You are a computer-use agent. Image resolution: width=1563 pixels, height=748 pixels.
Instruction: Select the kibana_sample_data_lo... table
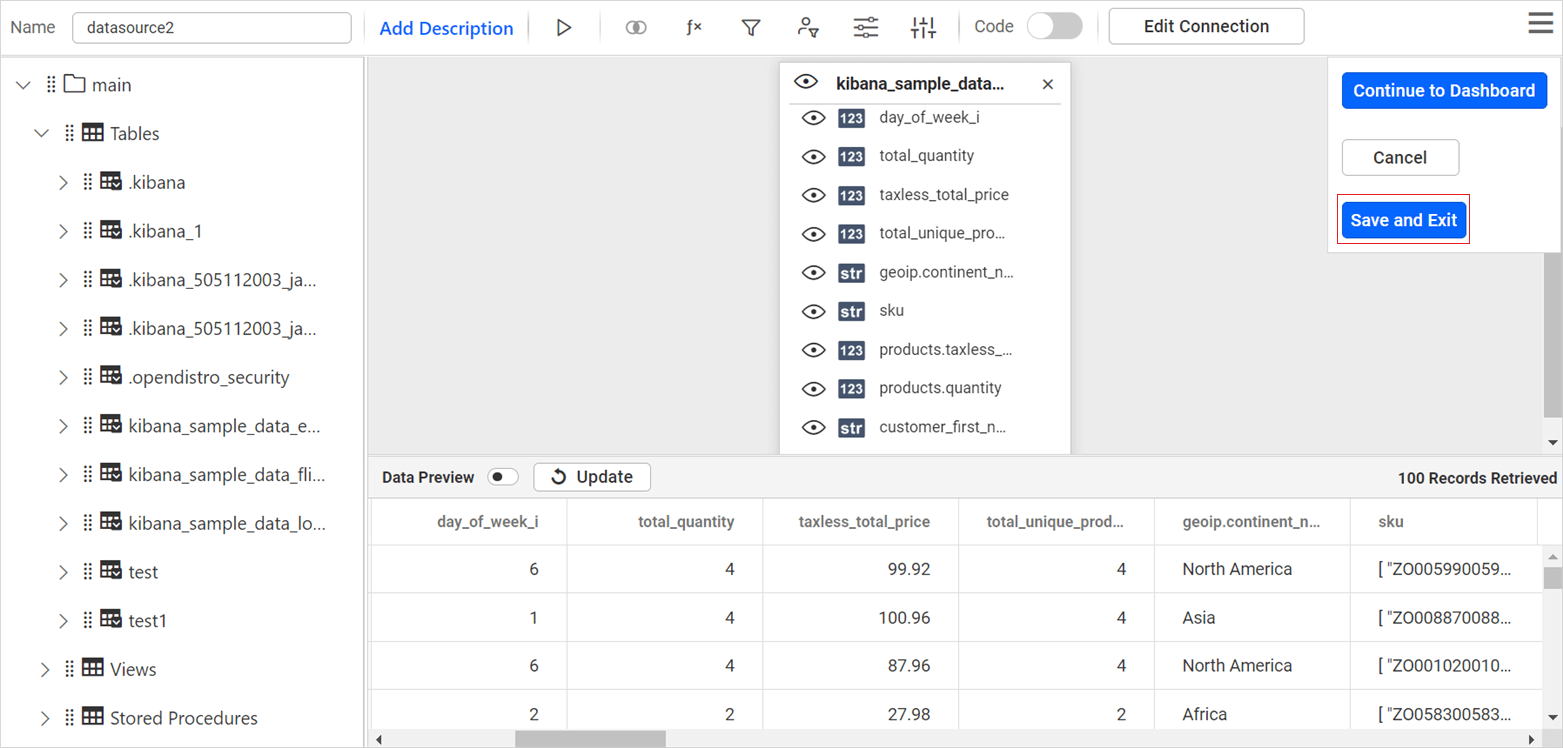(x=227, y=523)
